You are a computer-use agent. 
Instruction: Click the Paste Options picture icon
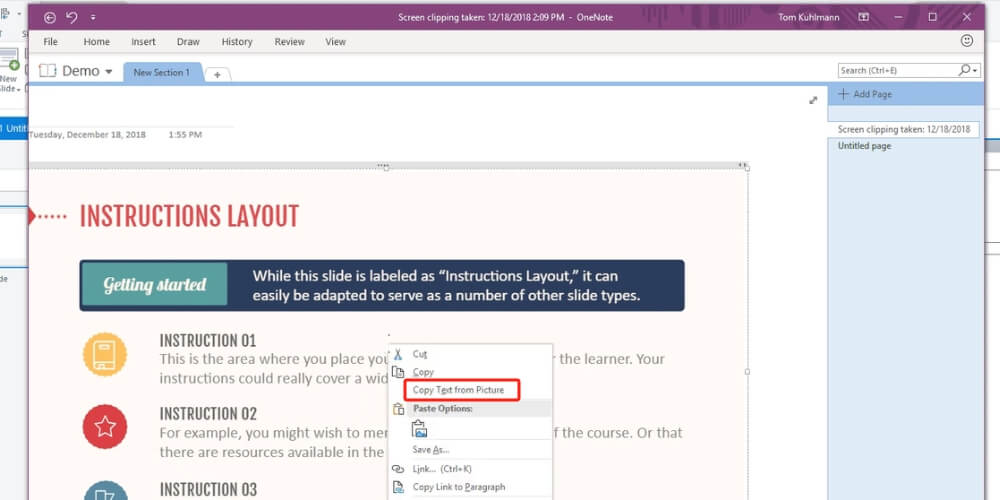[x=420, y=429]
